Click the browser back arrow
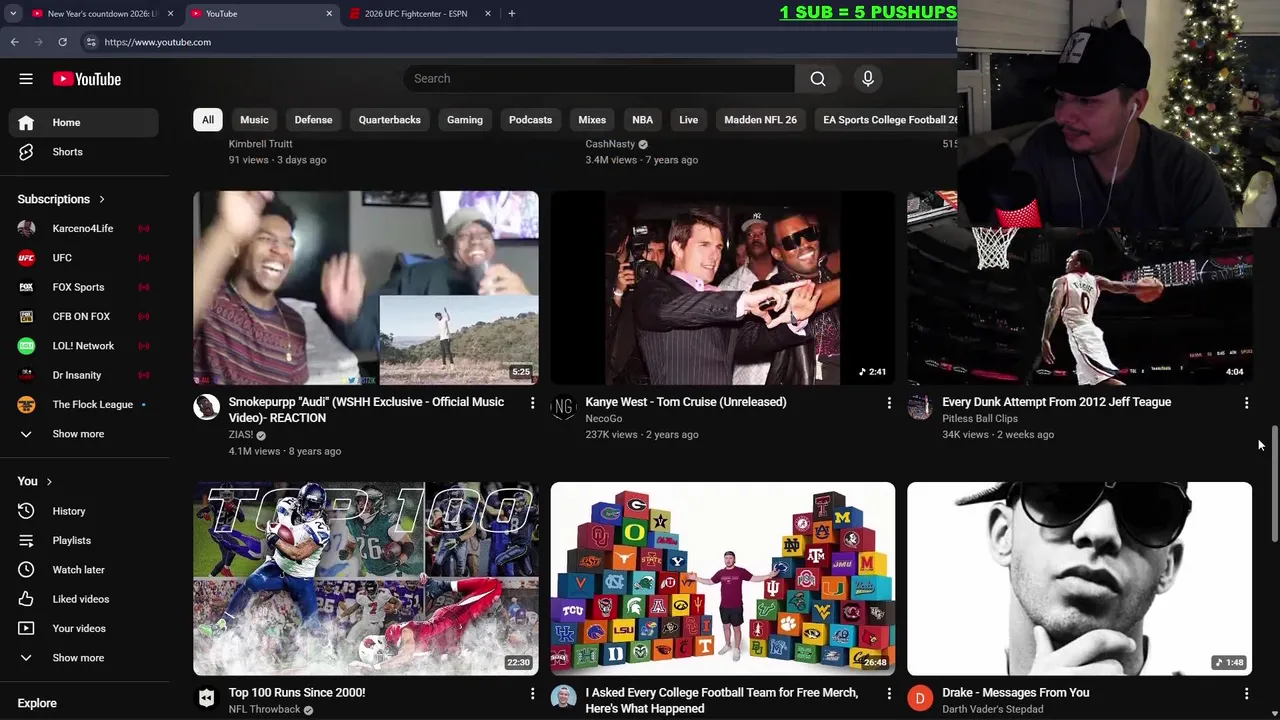The width and height of the screenshot is (1280, 720). [x=14, y=42]
